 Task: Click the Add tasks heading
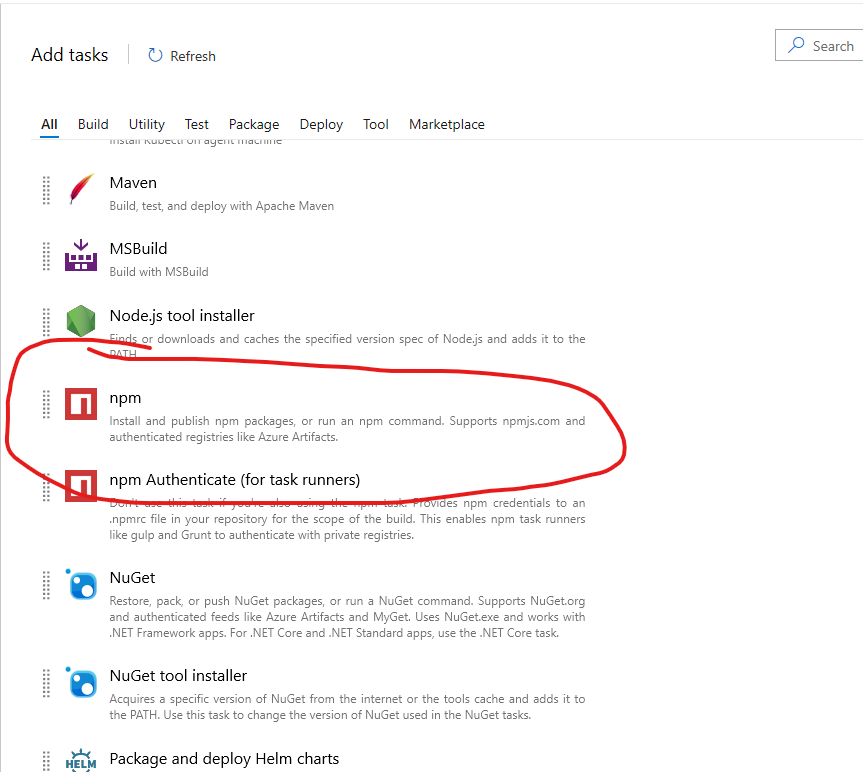[x=70, y=55]
